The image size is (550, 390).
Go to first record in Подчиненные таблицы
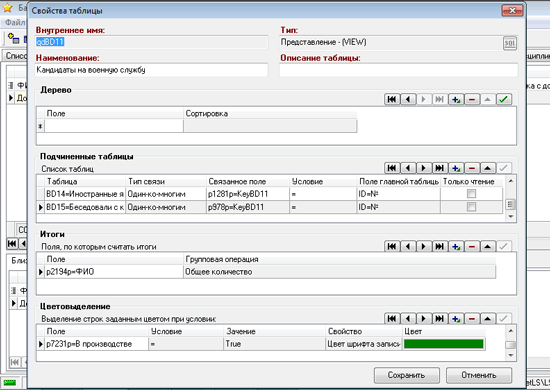(391, 168)
